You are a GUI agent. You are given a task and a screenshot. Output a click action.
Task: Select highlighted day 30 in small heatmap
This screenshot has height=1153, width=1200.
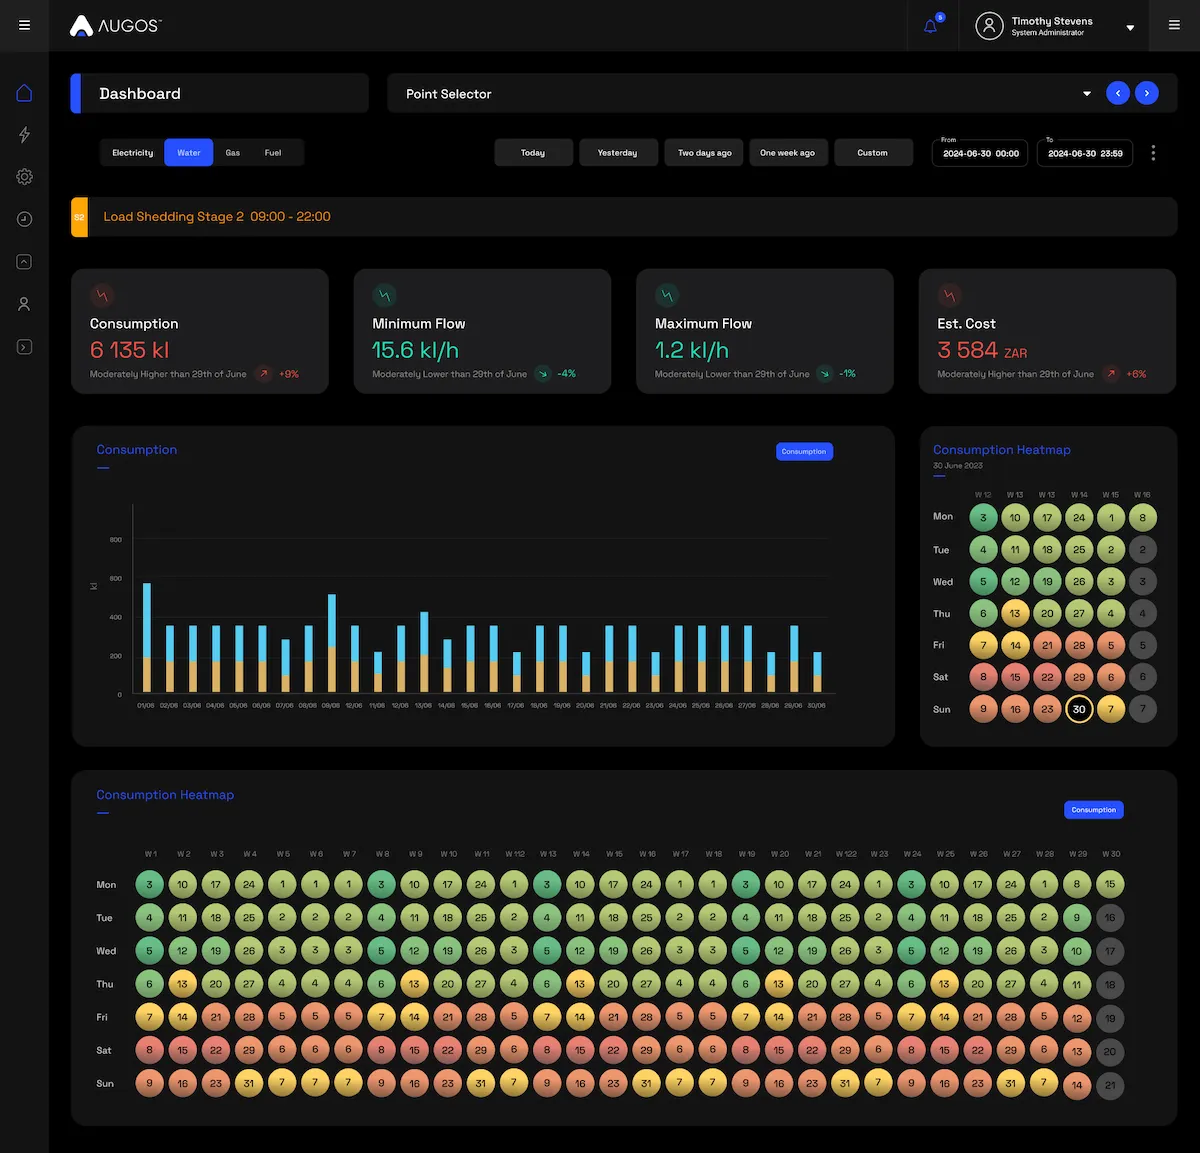(x=1079, y=709)
